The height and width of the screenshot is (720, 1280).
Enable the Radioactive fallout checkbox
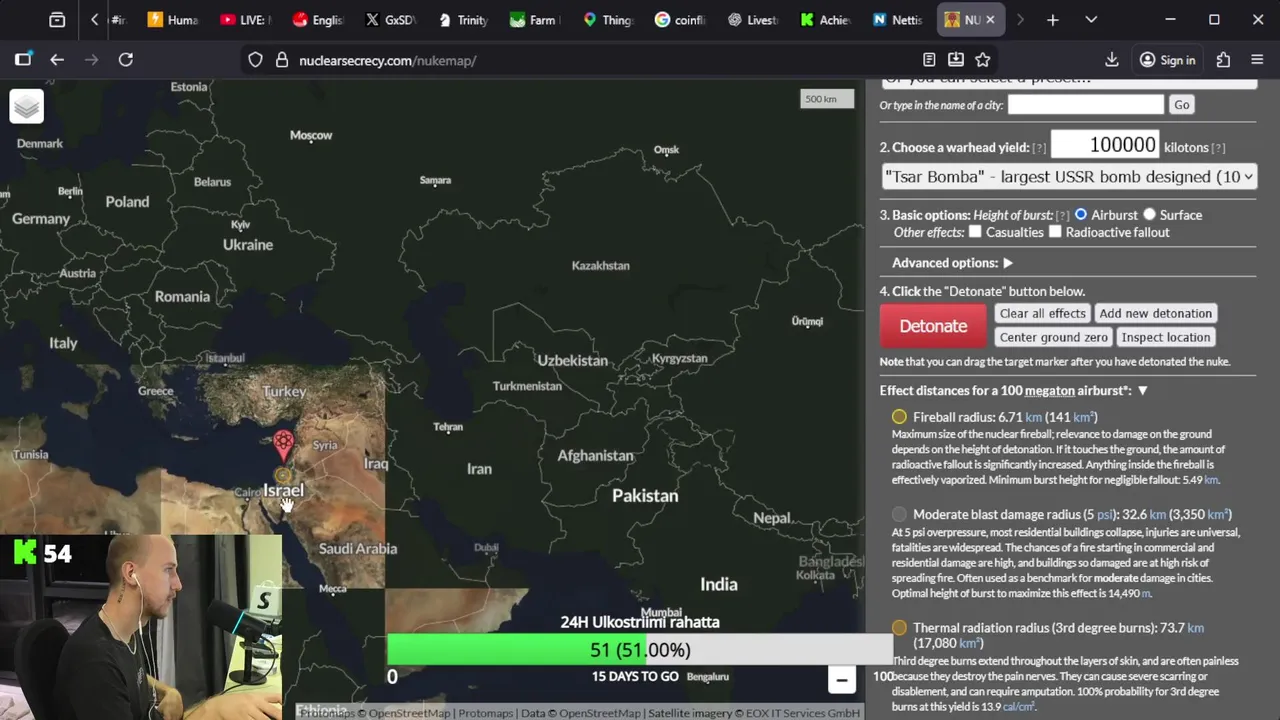click(x=1055, y=232)
